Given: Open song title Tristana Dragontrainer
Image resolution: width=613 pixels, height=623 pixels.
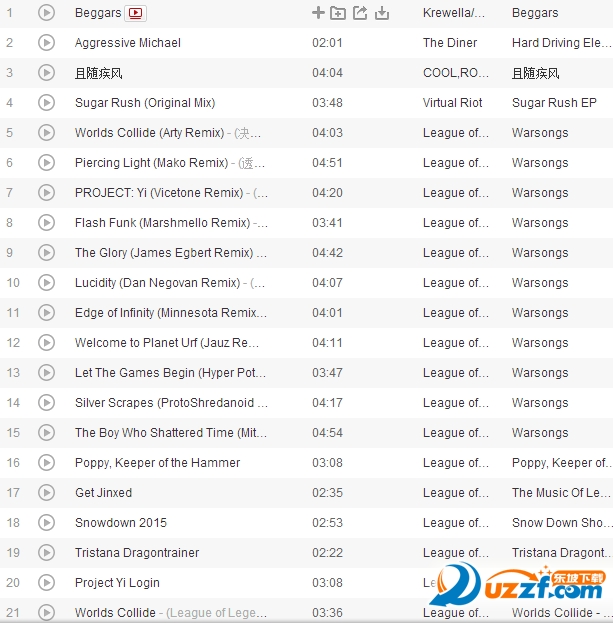Looking at the screenshot, I should coord(137,553).
